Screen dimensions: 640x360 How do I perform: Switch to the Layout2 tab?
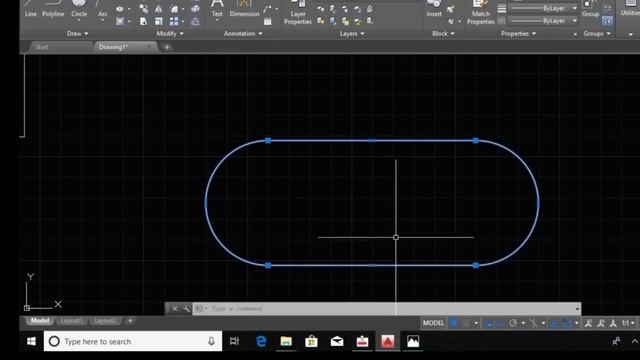tap(105, 321)
